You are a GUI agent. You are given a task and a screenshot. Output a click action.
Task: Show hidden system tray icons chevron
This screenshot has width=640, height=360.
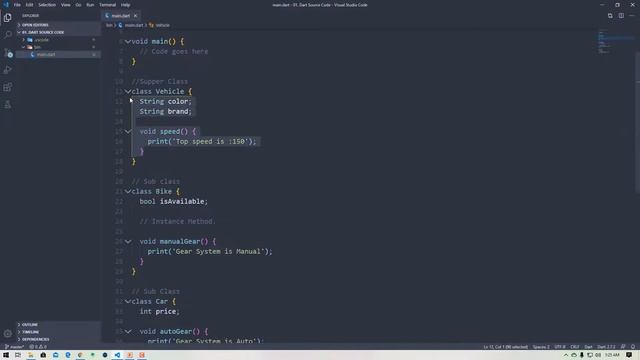click(x=566, y=355)
